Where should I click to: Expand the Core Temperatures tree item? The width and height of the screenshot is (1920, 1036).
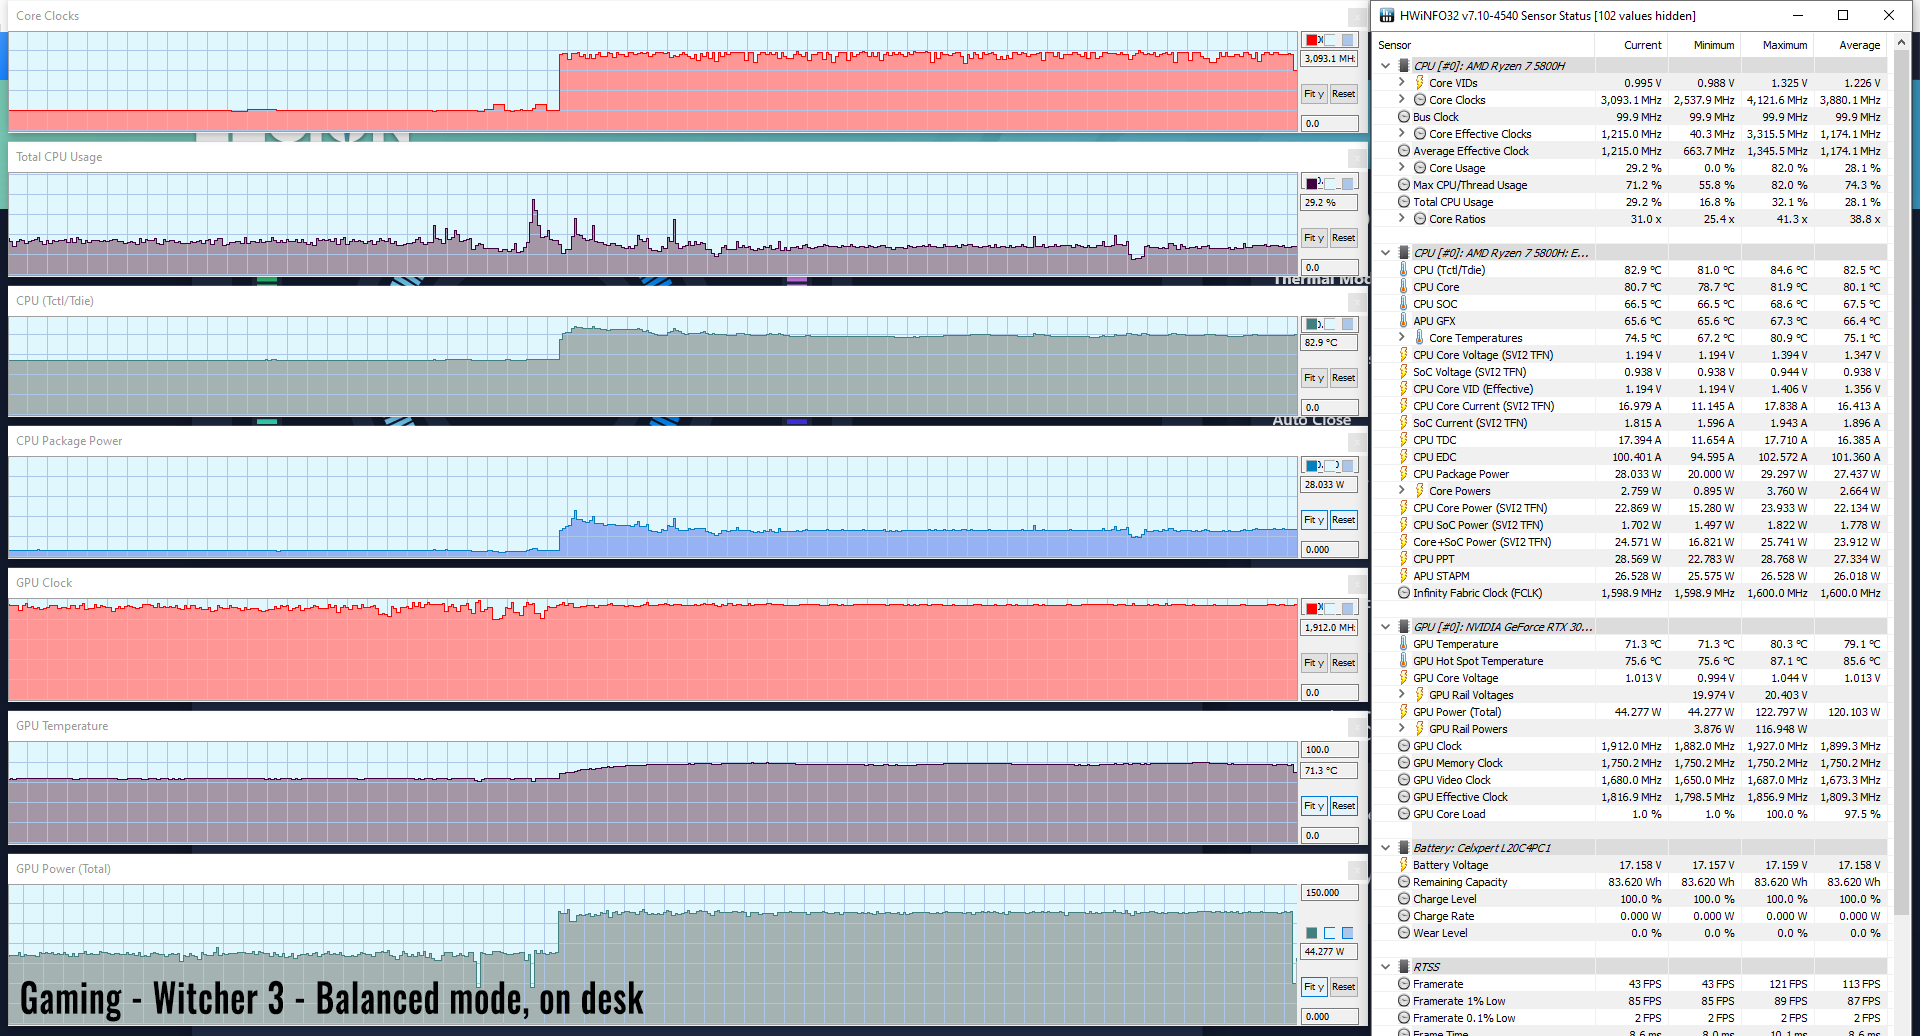1402,338
